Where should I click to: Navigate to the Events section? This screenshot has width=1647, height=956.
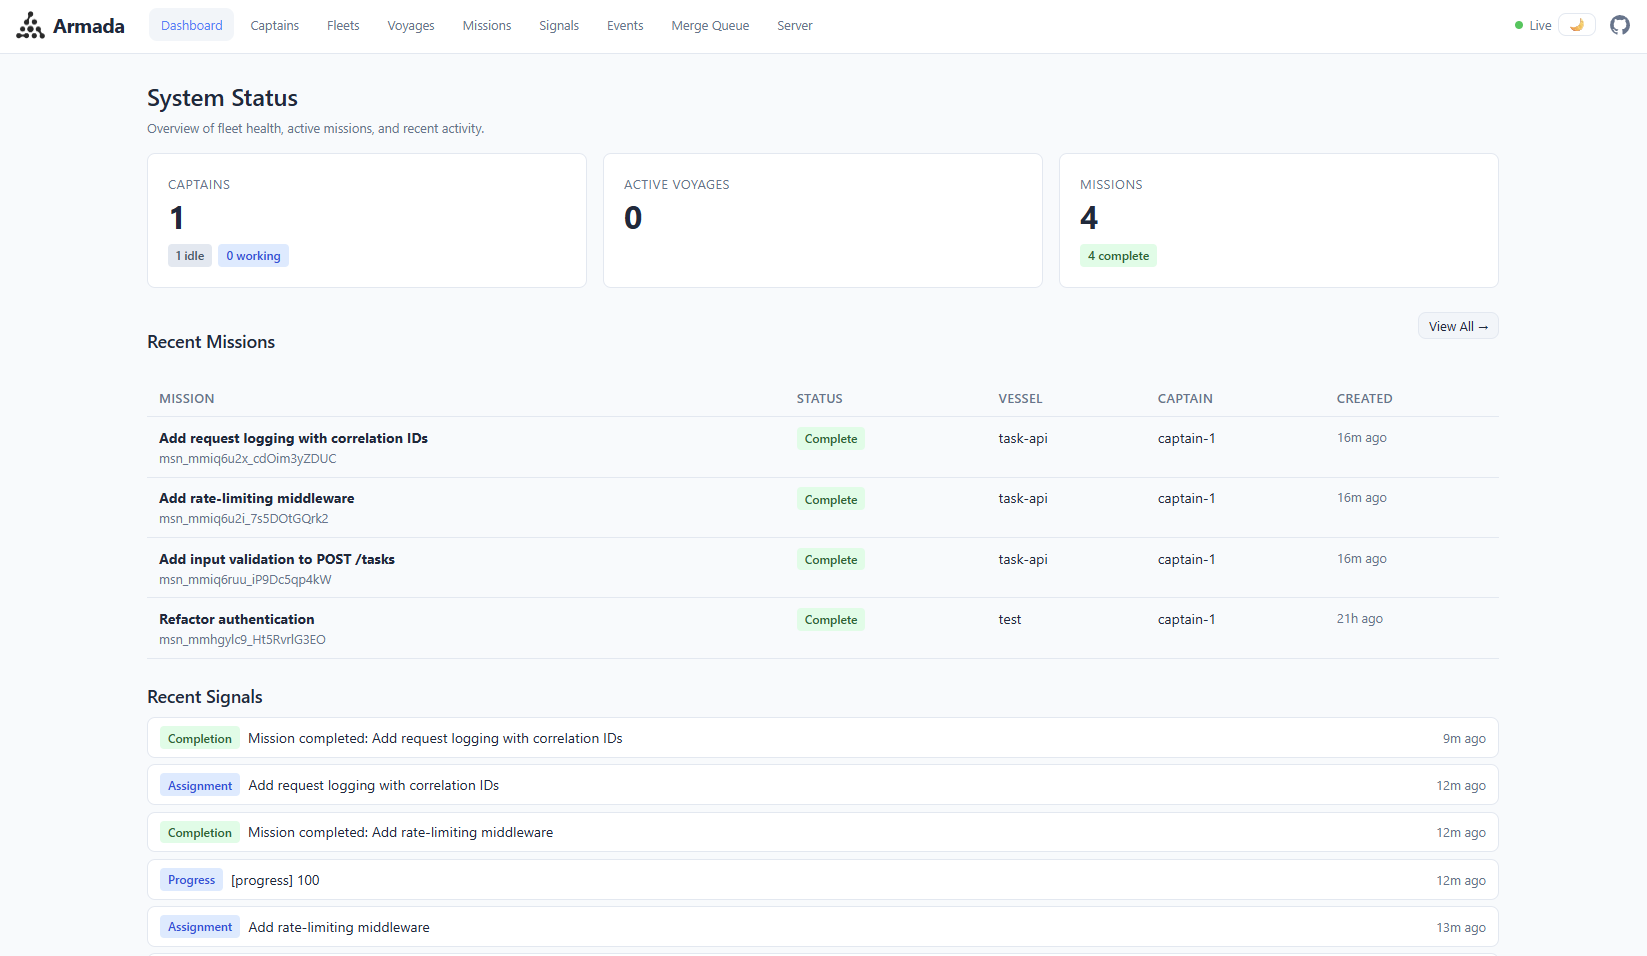624,25
